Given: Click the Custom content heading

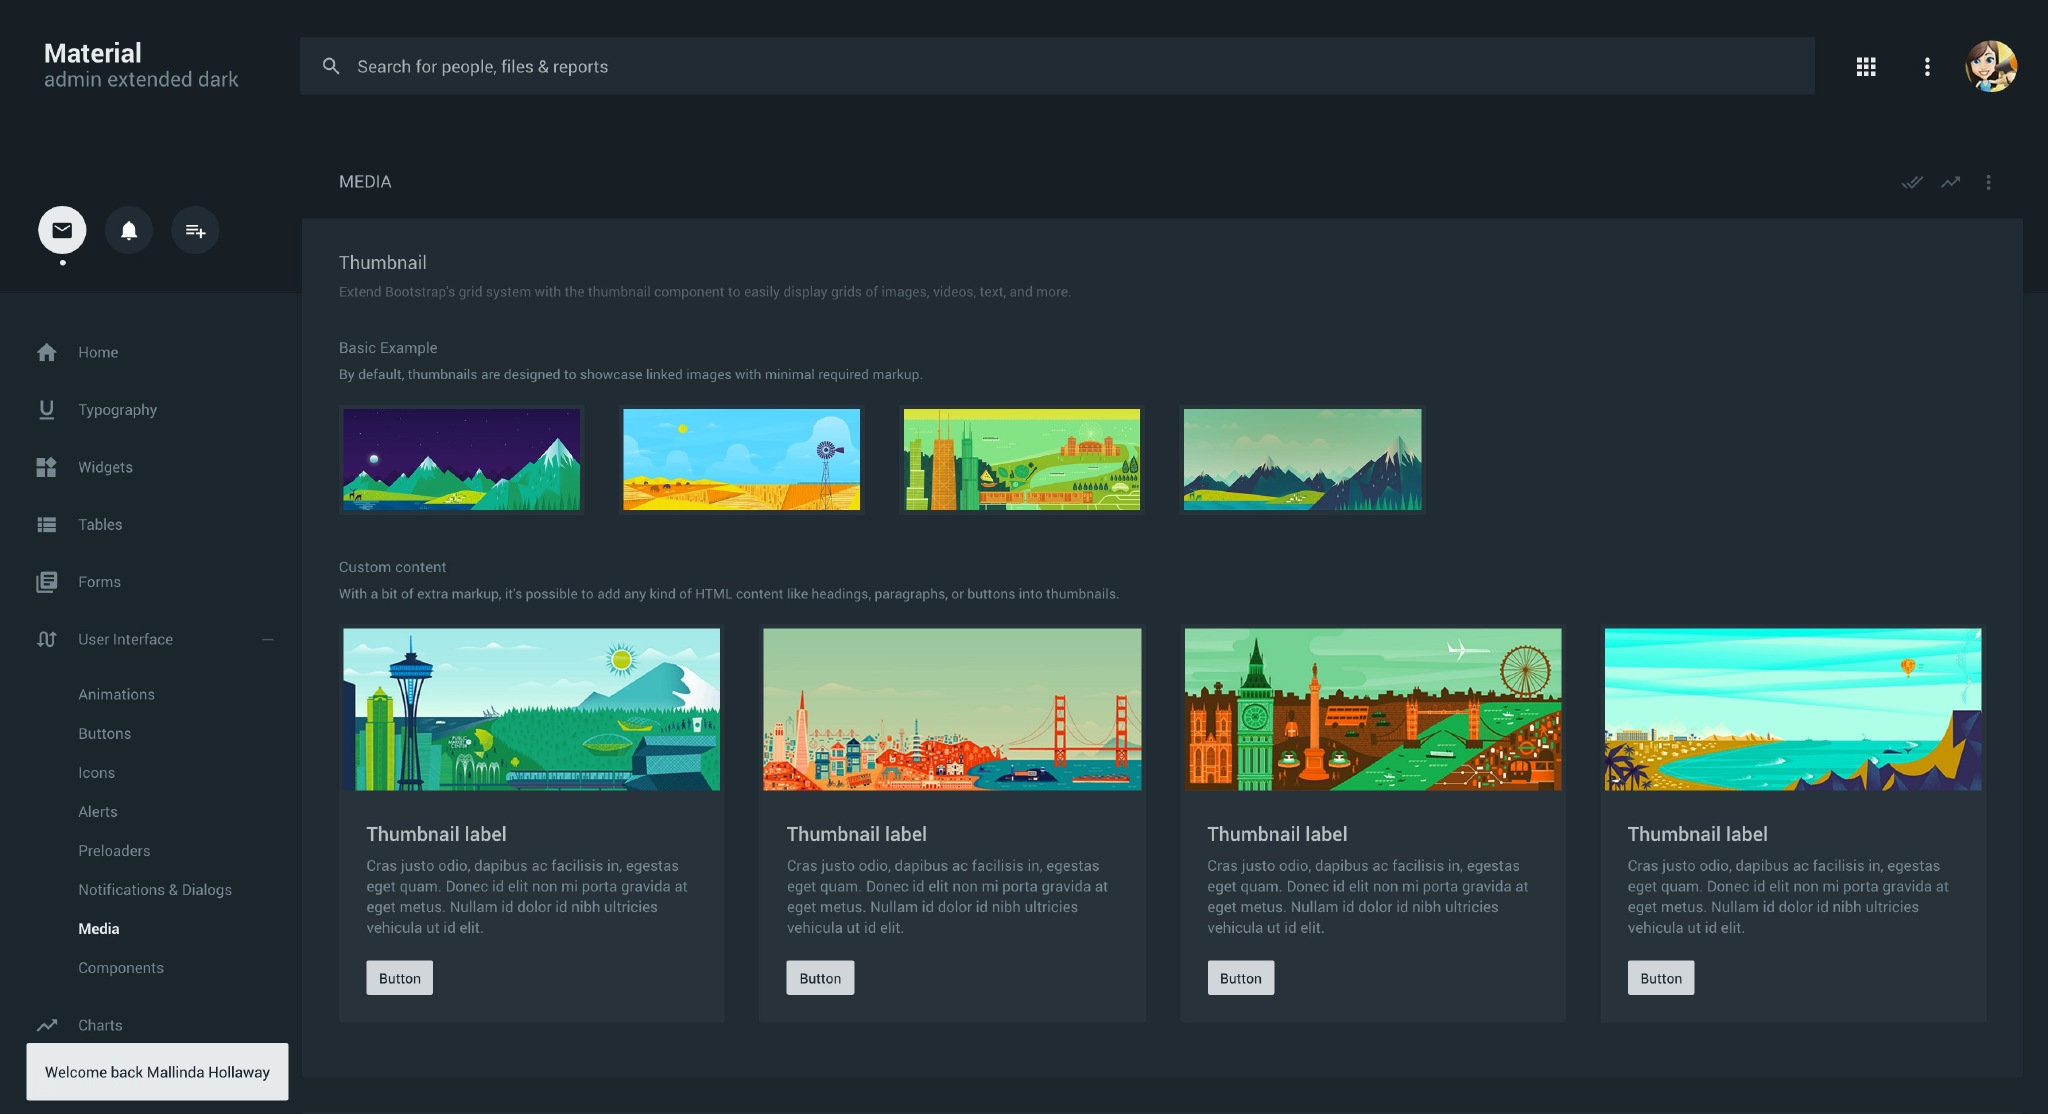Looking at the screenshot, I should pos(392,567).
